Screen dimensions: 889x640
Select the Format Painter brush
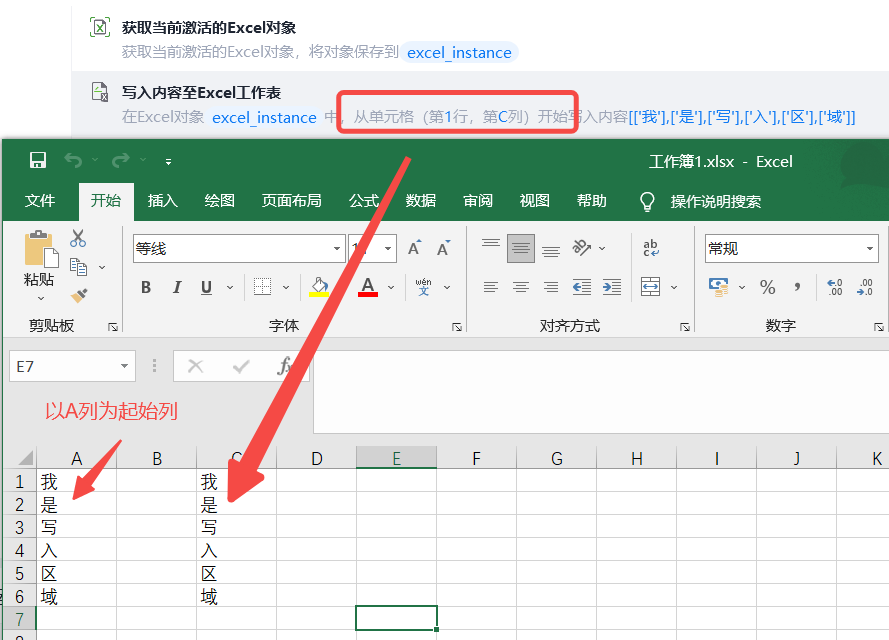coord(79,295)
